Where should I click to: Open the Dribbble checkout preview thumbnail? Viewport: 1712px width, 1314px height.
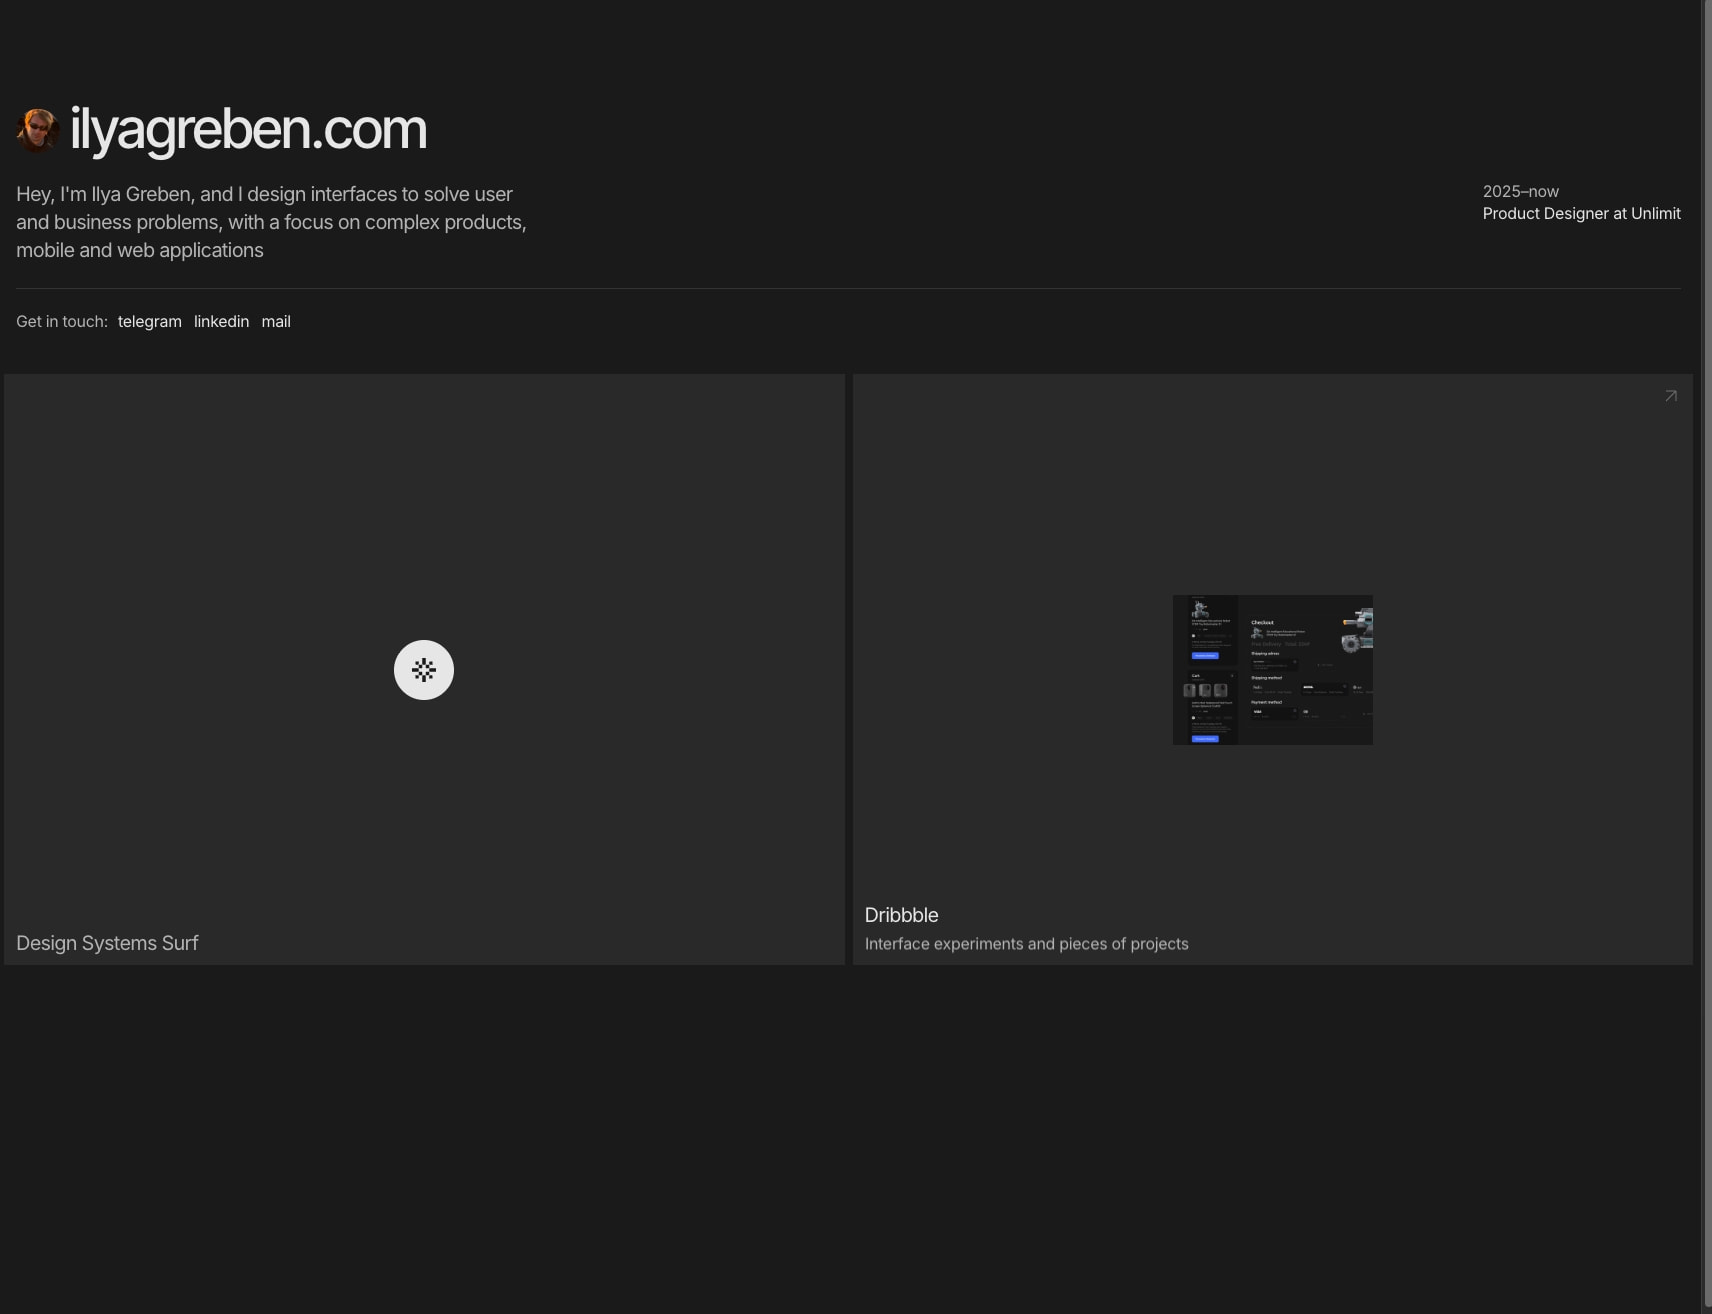pos(1273,670)
